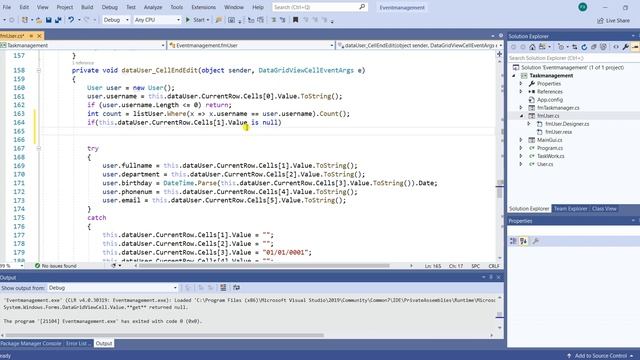Click Categorized view icon in Properties panel
Screen dimensions: 640x360
coord(513,241)
